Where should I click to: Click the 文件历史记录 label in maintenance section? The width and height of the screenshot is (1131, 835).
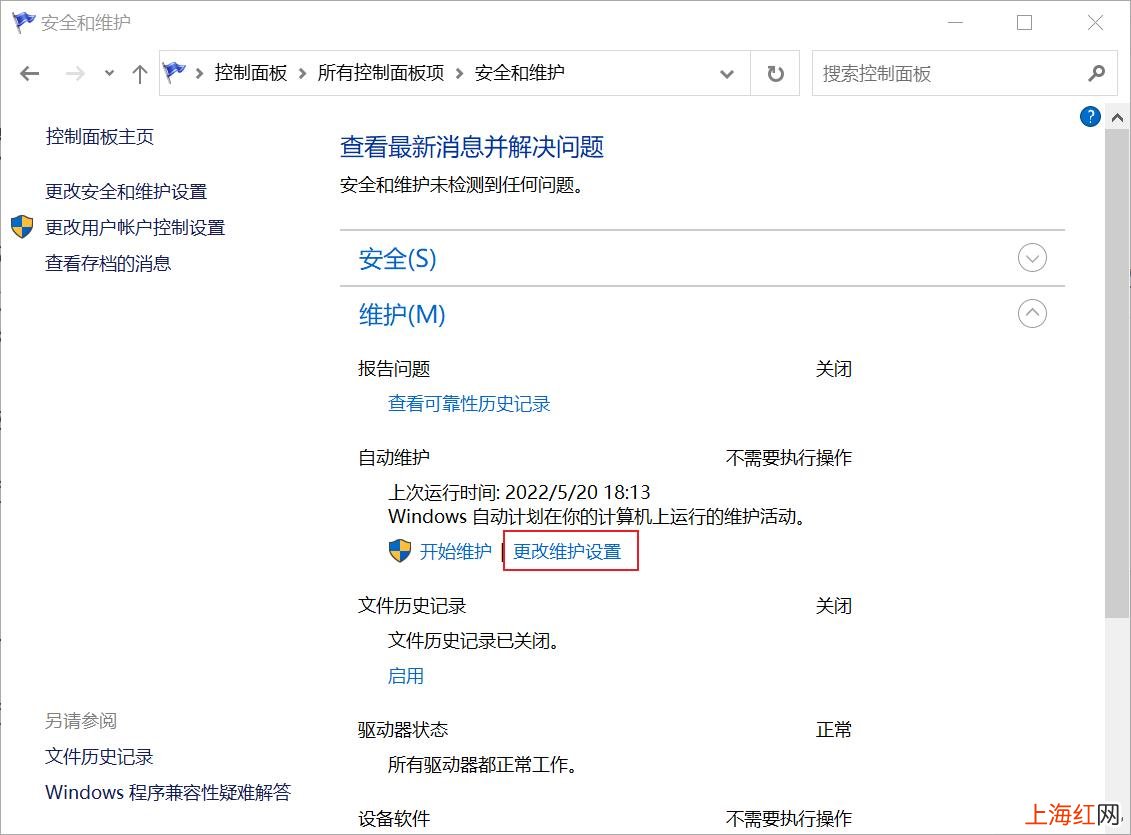pos(412,606)
